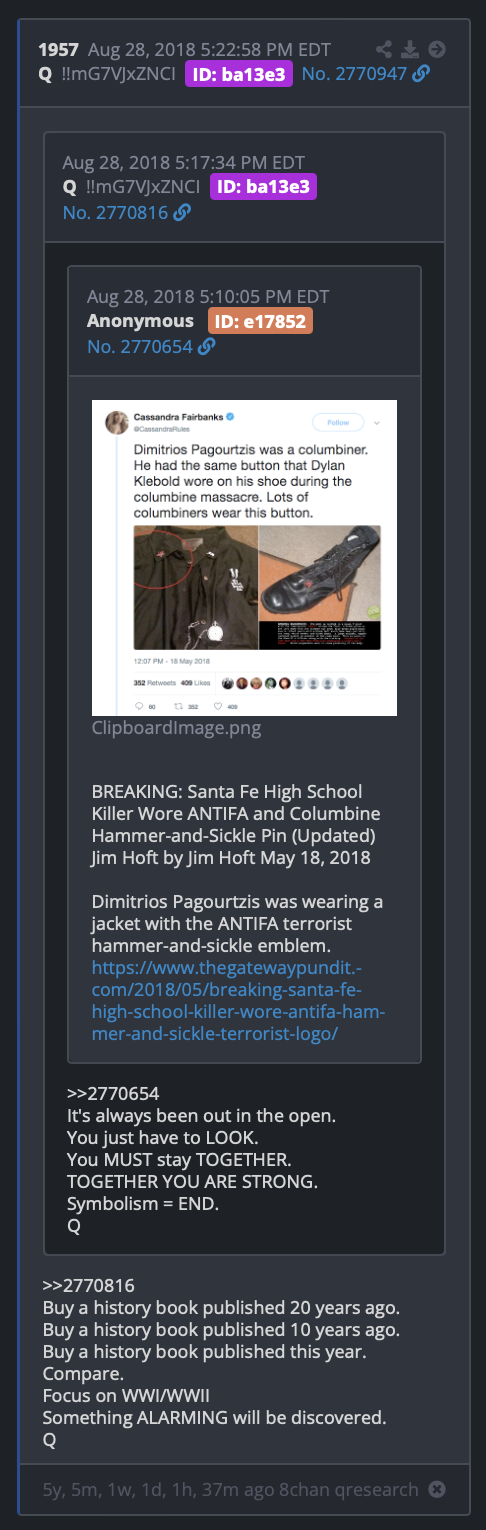Open post number link No. 2770654
Image resolution: width=486 pixels, height=1530 pixels.
coord(139,346)
